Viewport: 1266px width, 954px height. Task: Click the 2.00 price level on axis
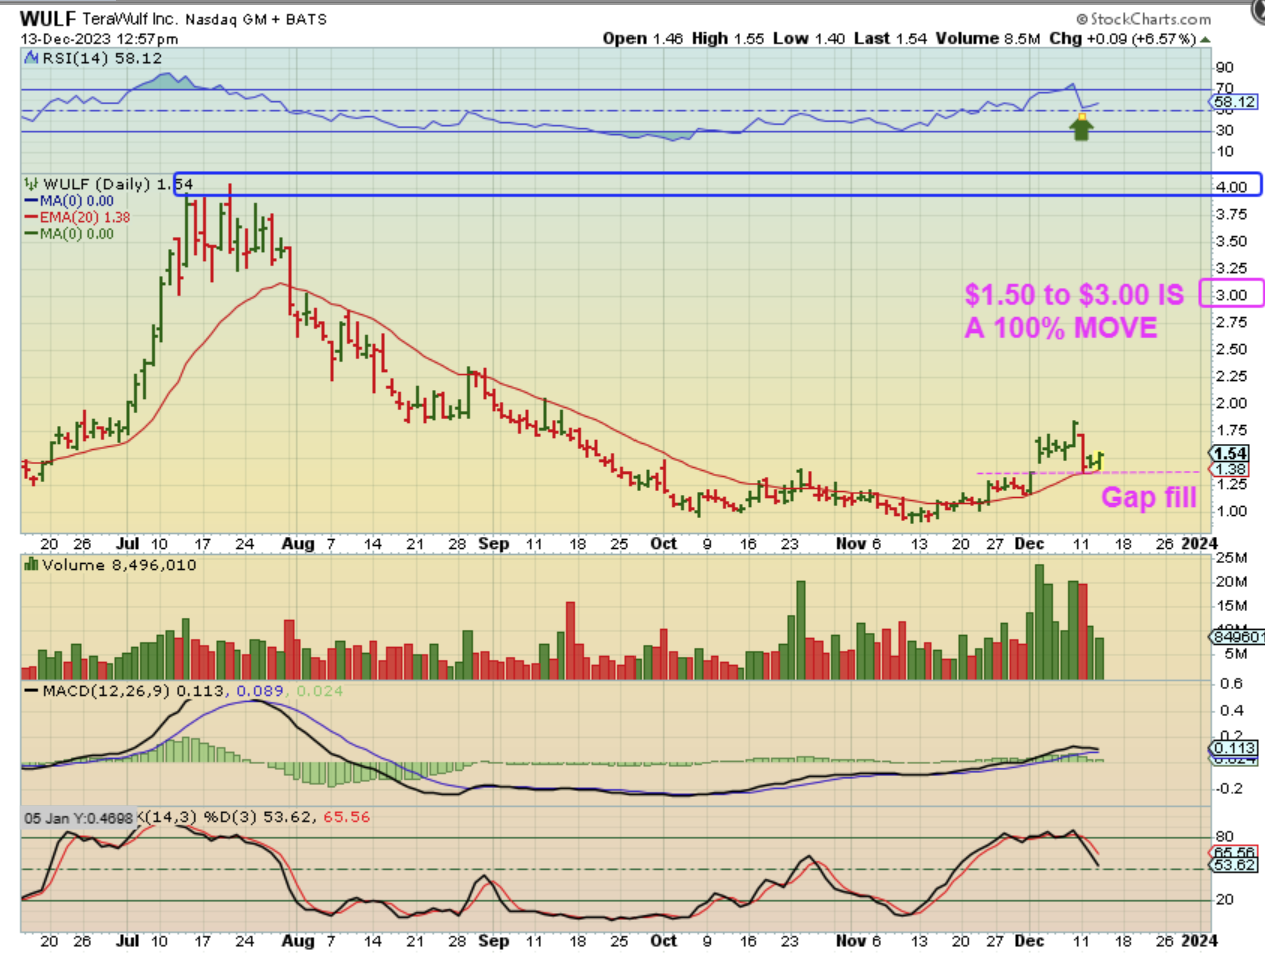click(1231, 403)
